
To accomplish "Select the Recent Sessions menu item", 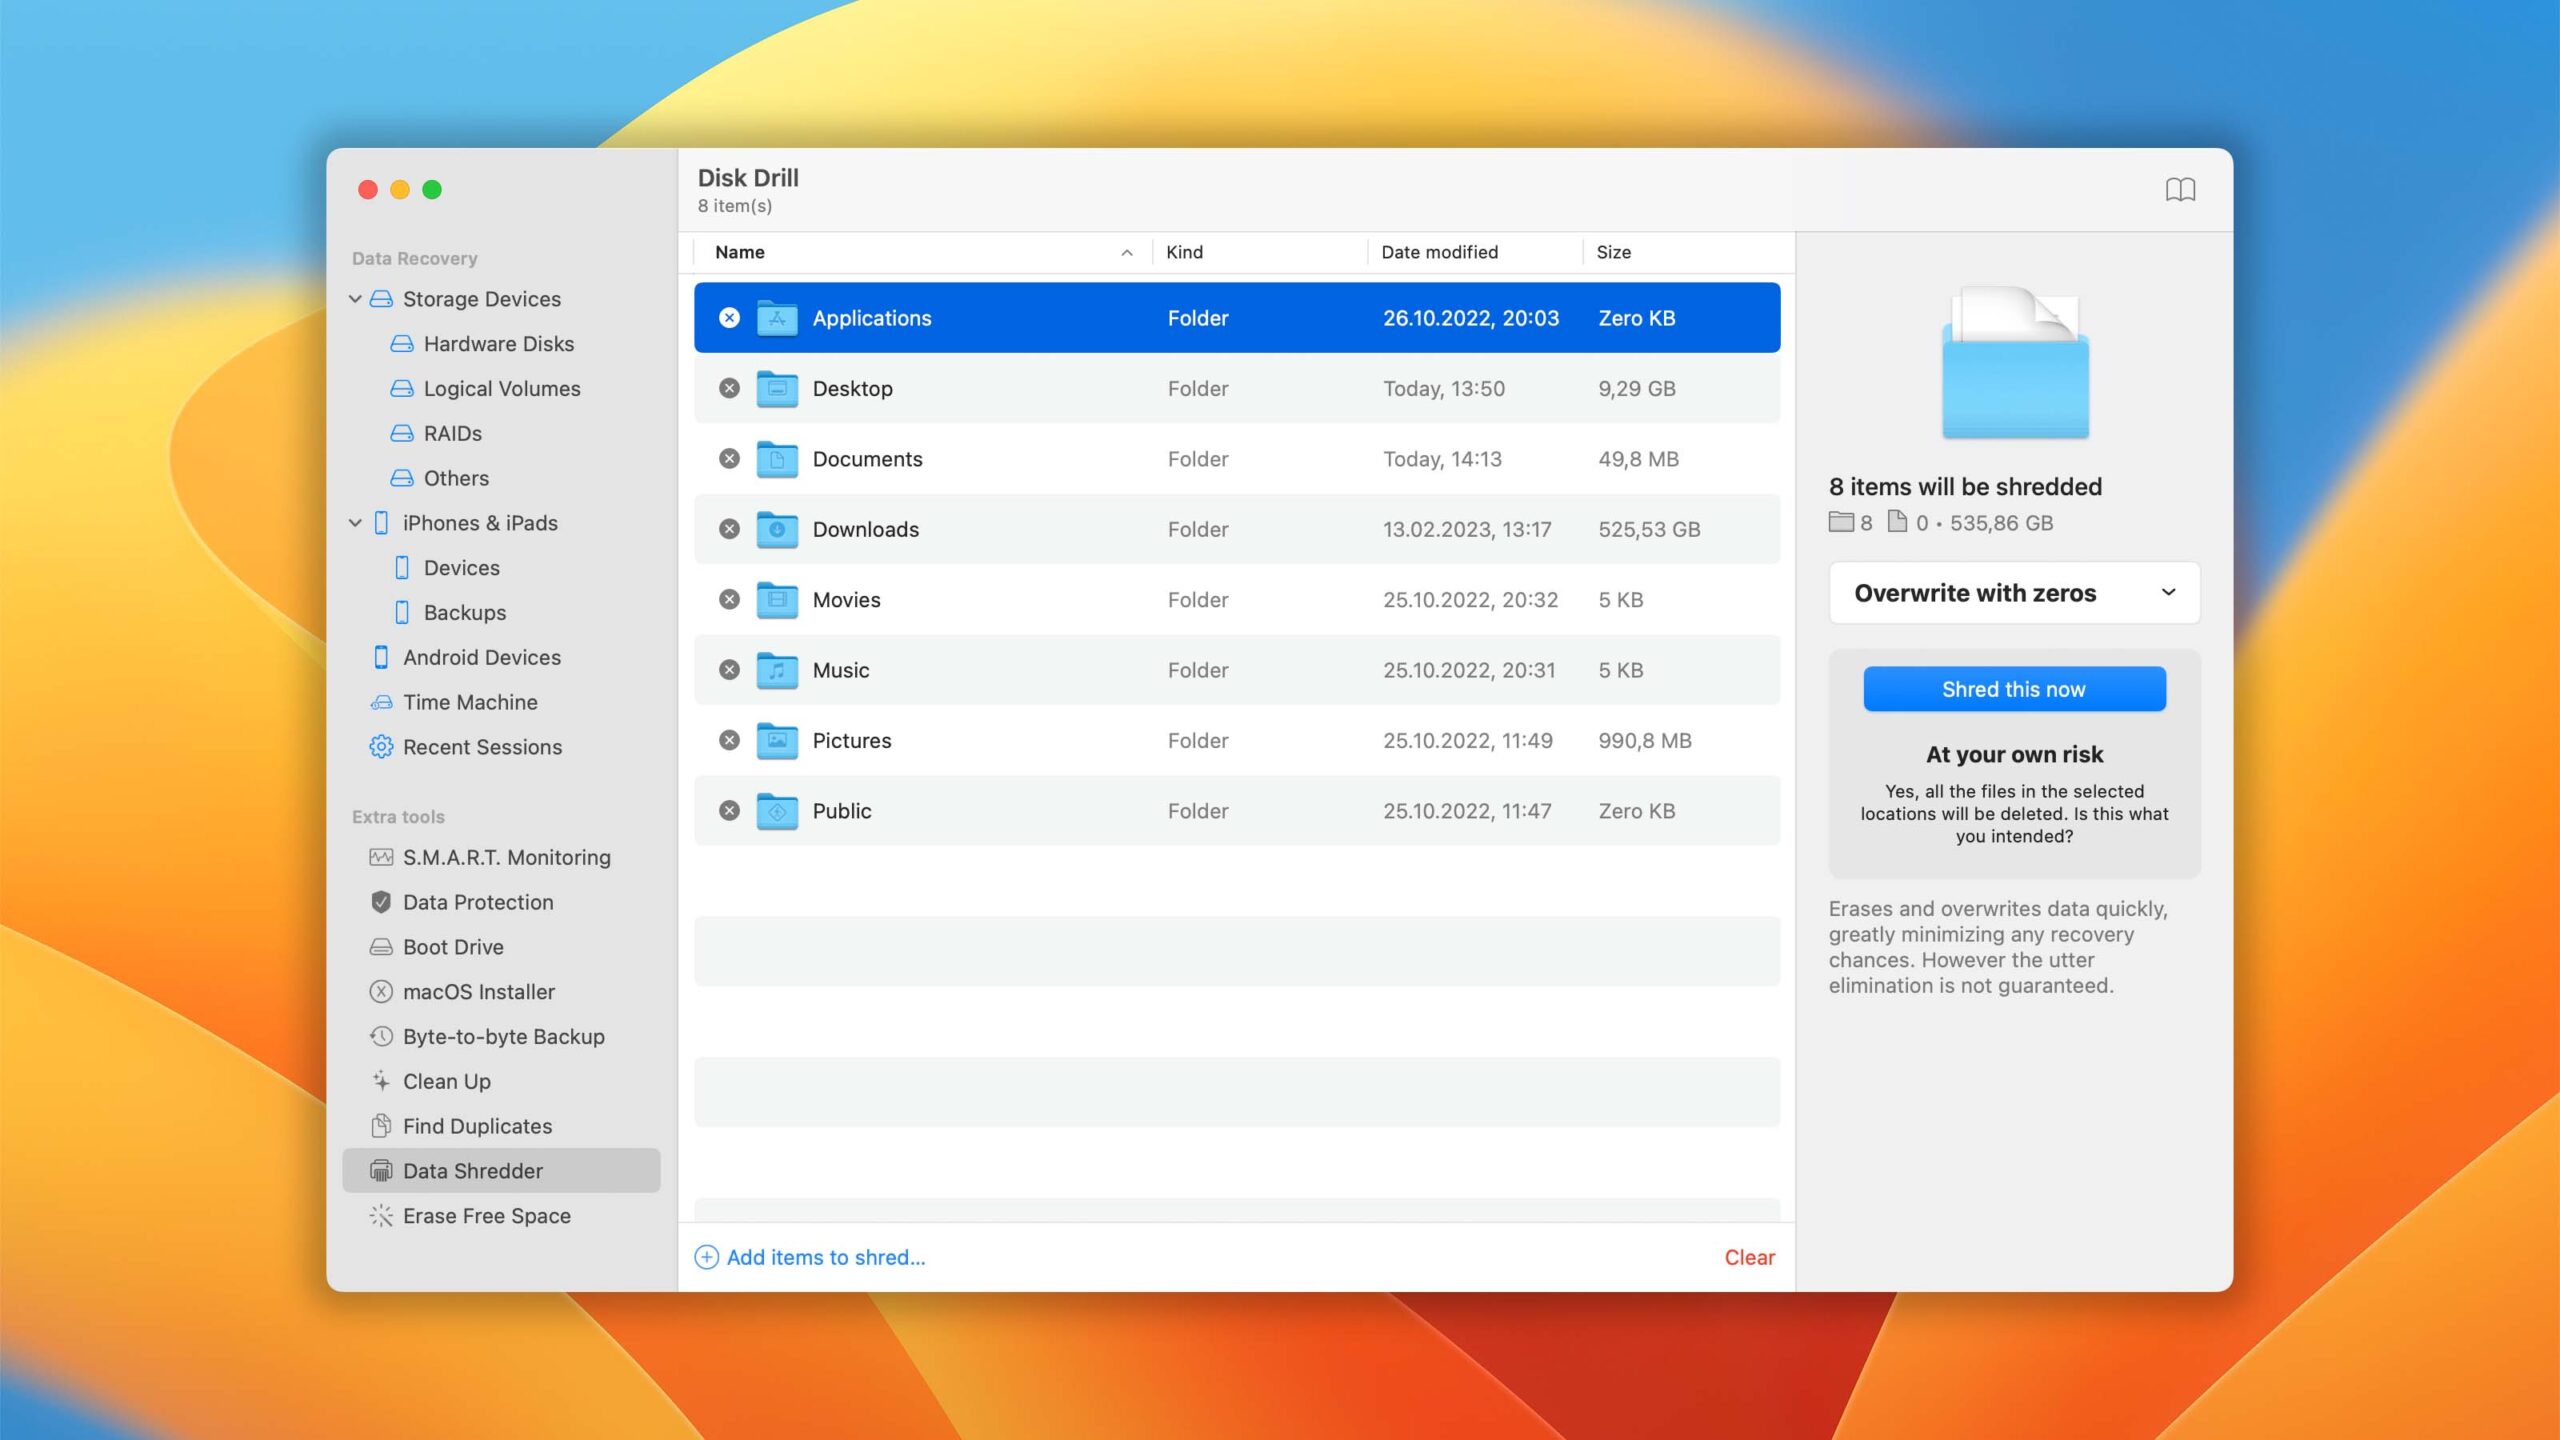I will [482, 747].
